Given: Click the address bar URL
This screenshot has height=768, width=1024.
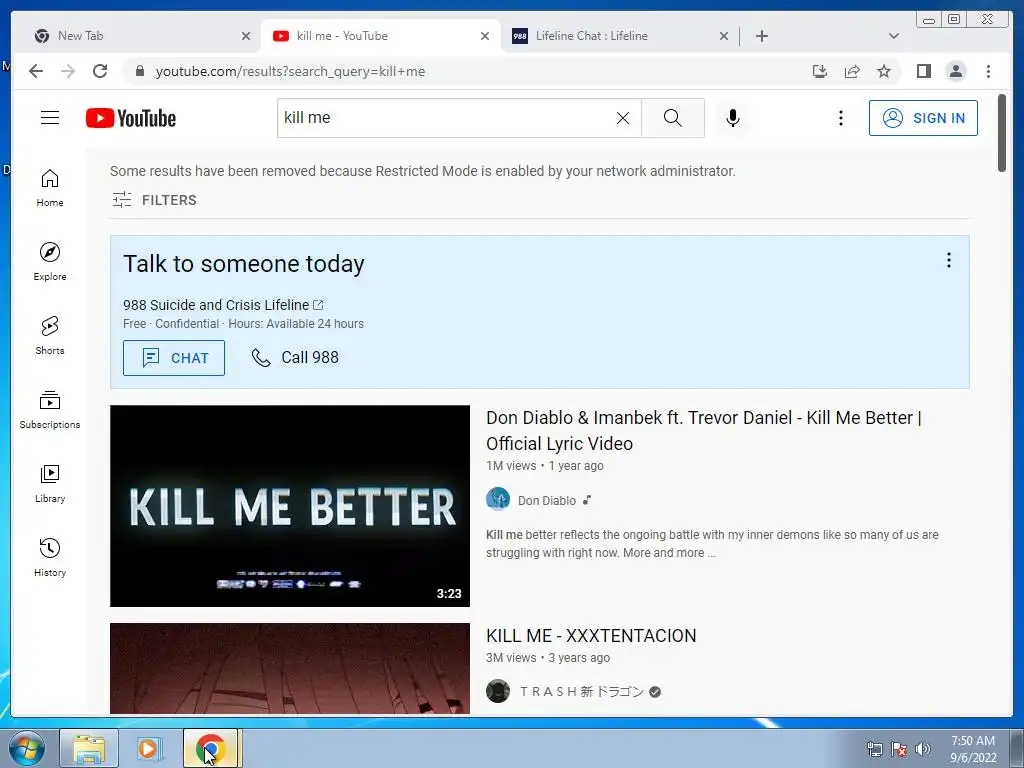Looking at the screenshot, I should [x=290, y=71].
